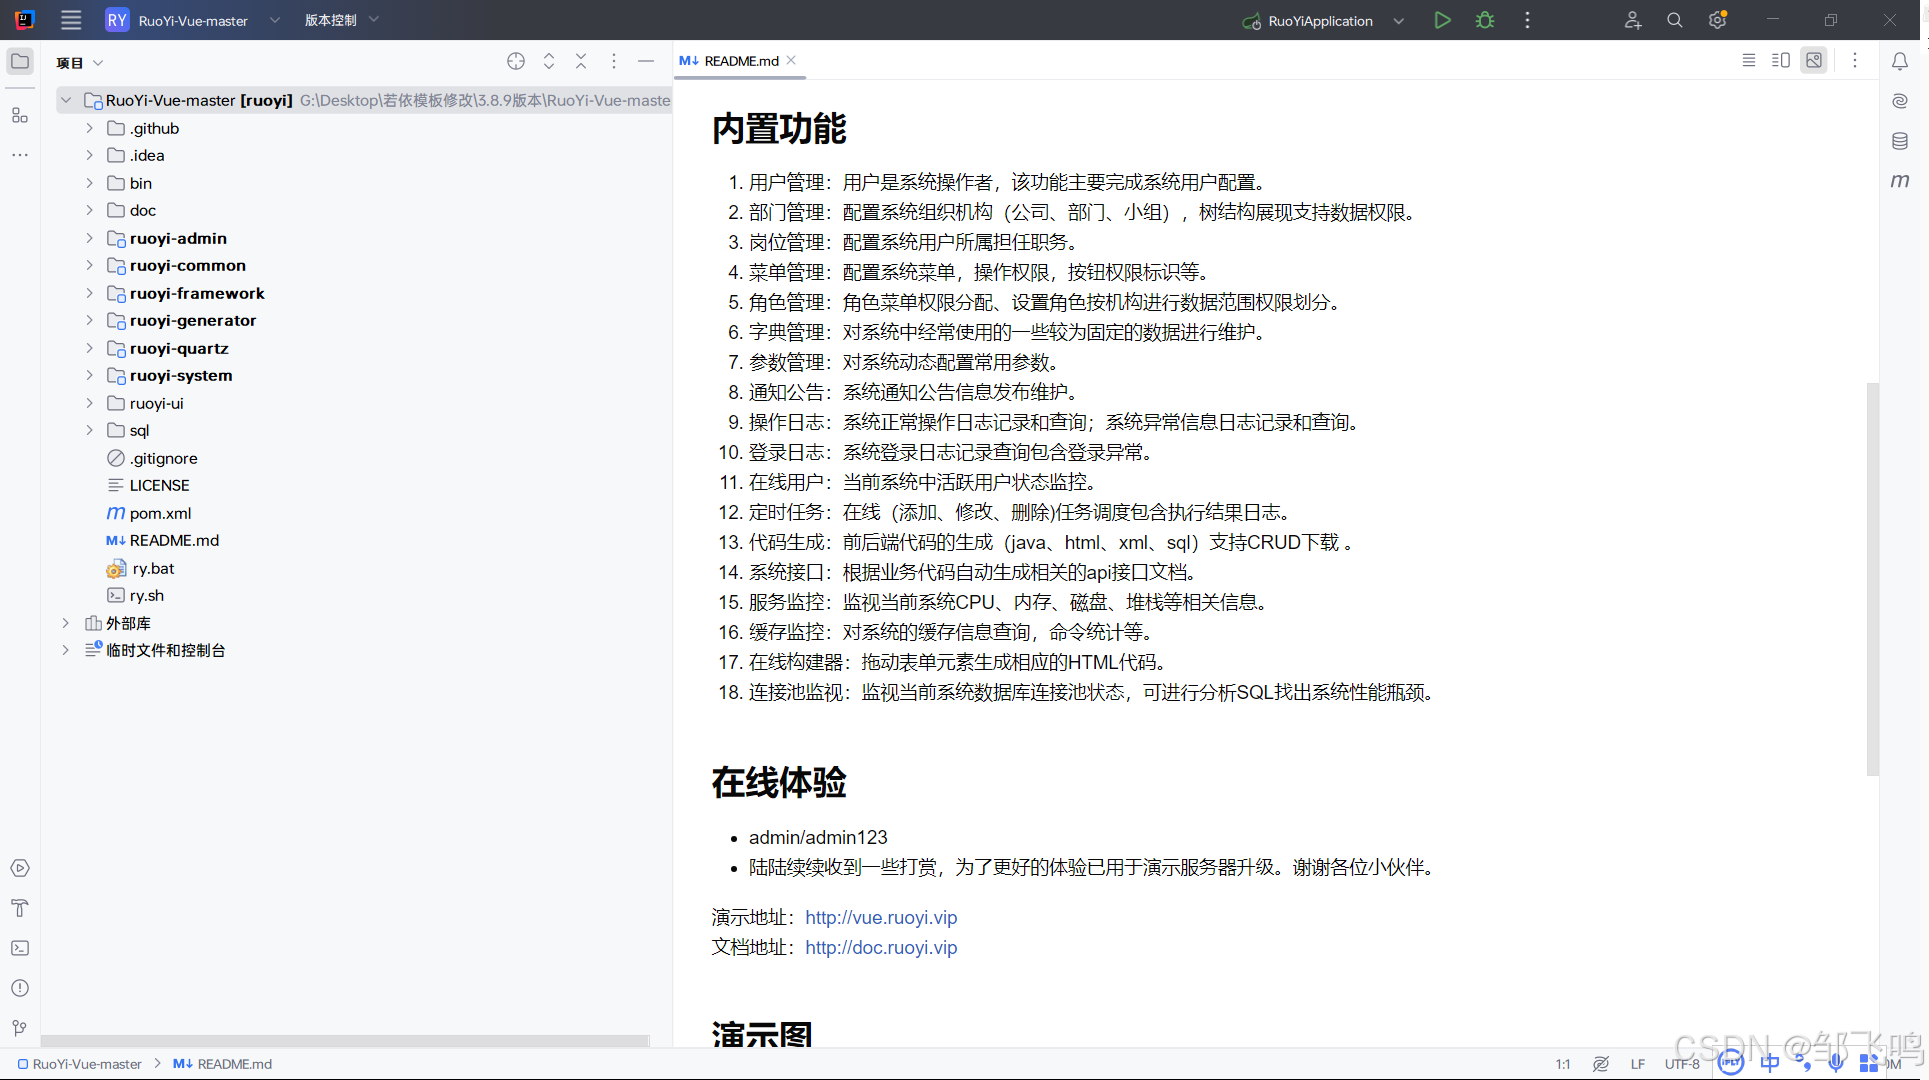
Task: Click the preview vertical scrollbar thumb
Action: pyautogui.click(x=1872, y=579)
